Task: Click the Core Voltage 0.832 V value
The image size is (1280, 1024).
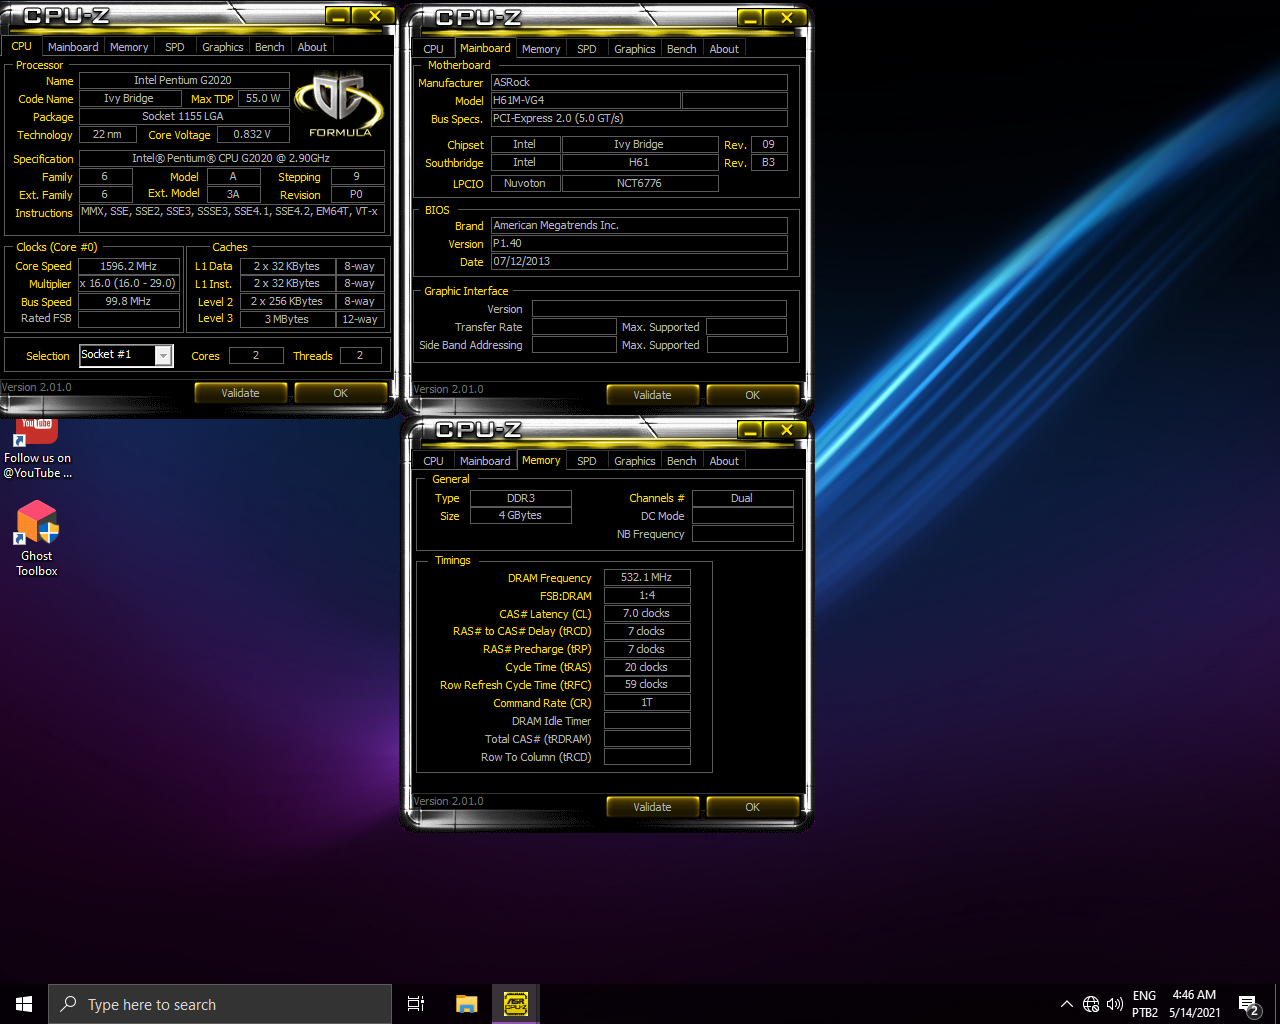Action: pos(252,134)
